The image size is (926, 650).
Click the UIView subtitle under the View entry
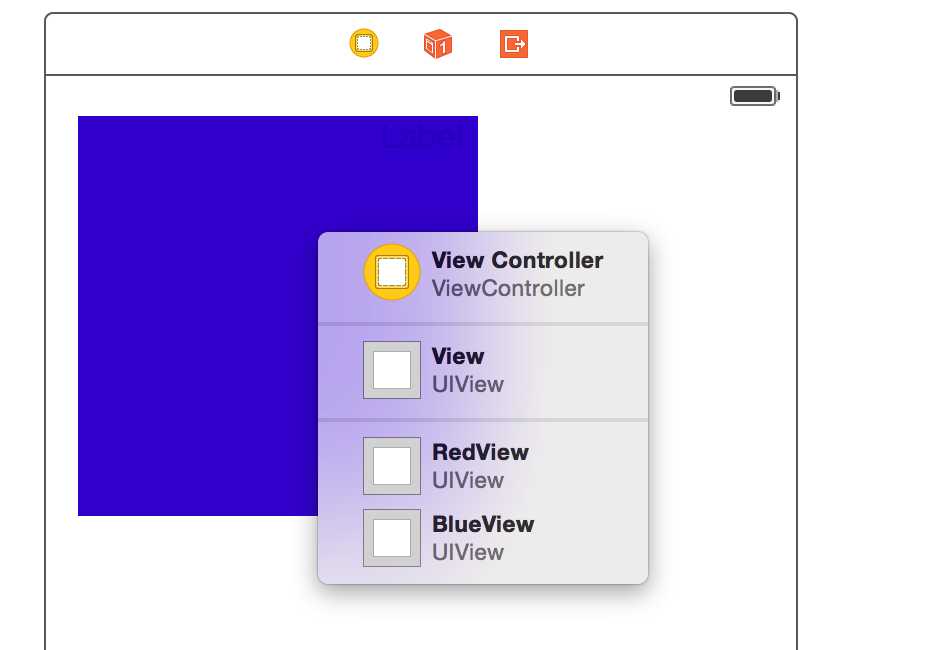468,384
